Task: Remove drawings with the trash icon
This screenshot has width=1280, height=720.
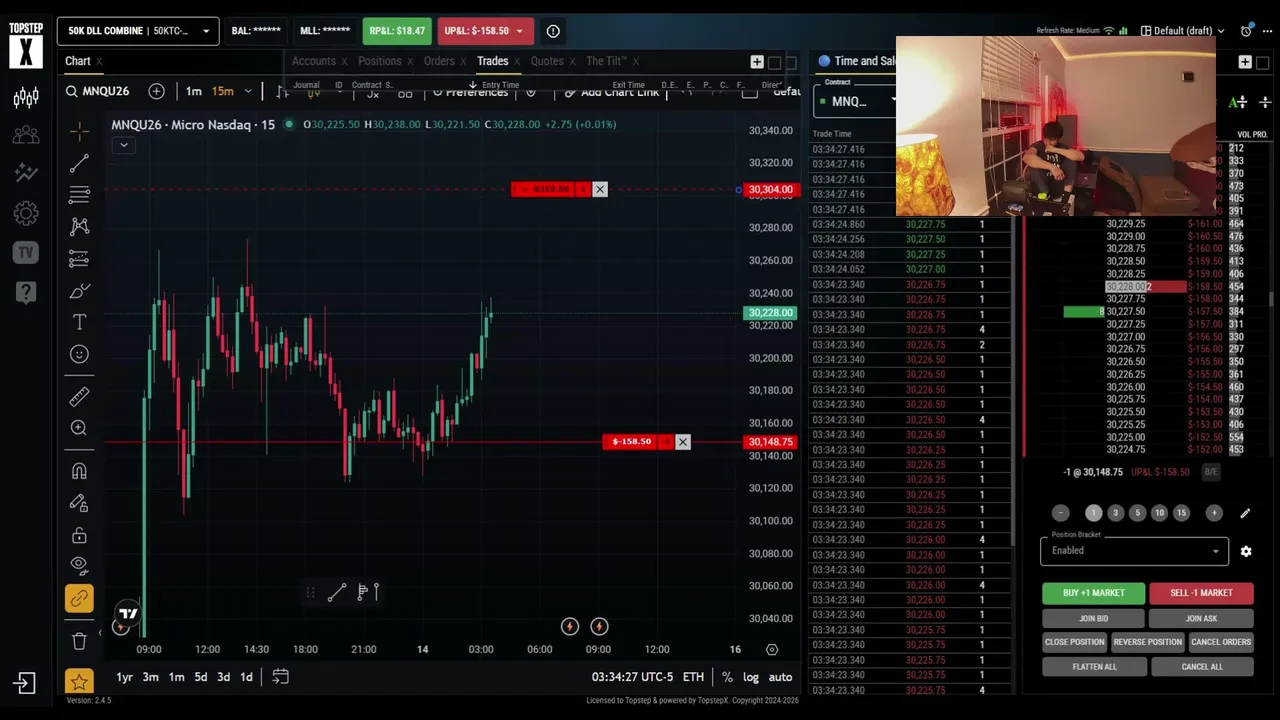Action: click(80, 641)
